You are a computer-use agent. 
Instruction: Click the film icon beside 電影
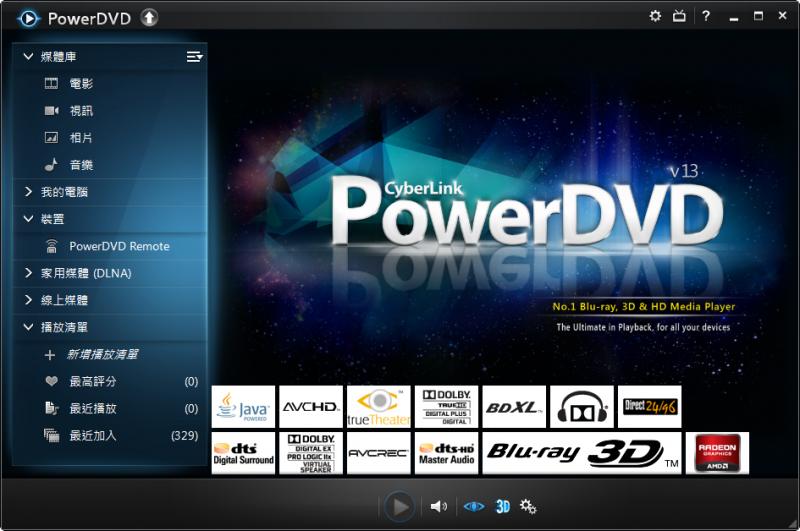[51, 84]
